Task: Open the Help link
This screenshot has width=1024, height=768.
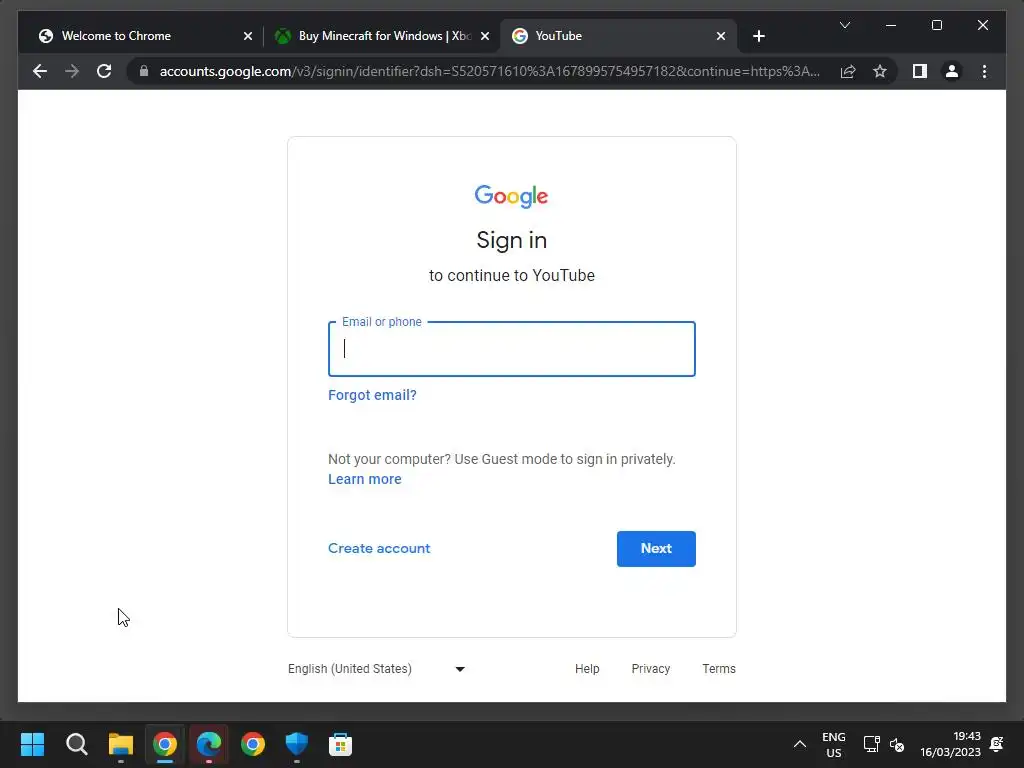Action: tap(586, 669)
